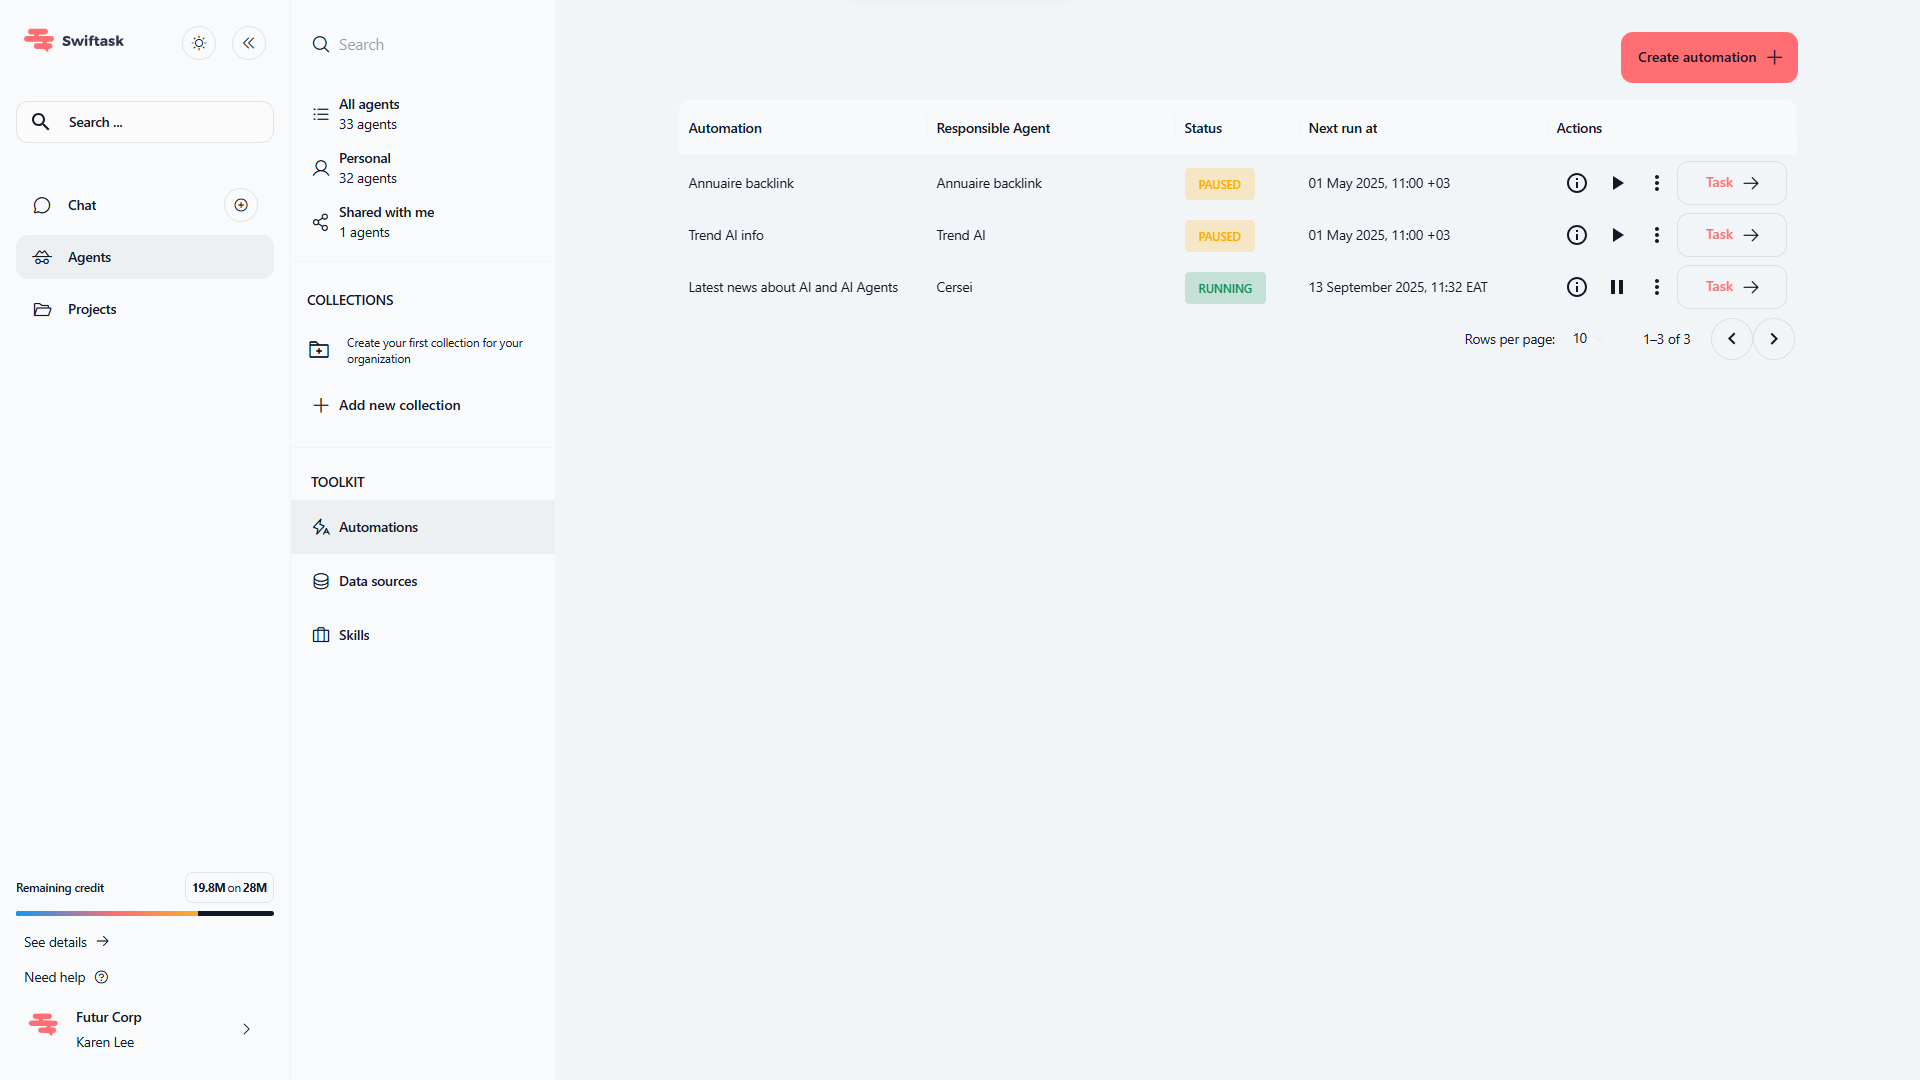
Task: Open more options for Annuaire backlink row
Action: (1656, 183)
